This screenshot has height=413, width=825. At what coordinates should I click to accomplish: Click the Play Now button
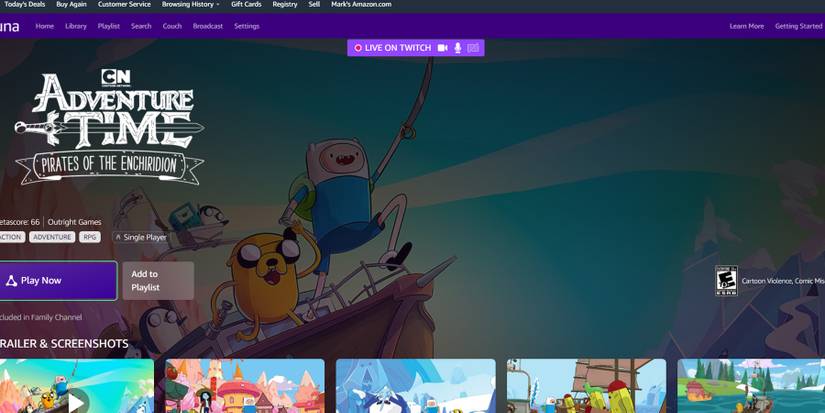pos(58,281)
